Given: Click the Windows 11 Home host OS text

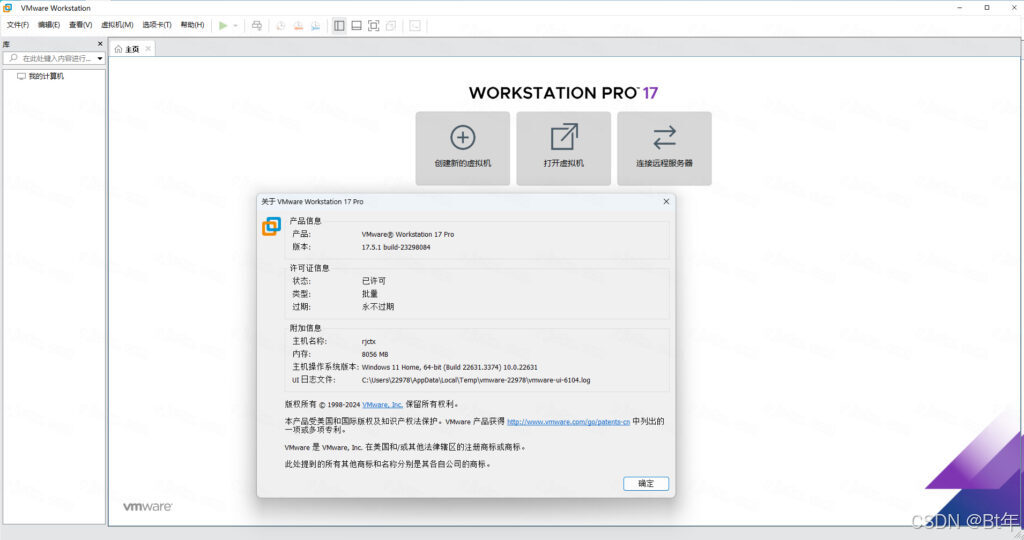Looking at the screenshot, I should 449,368.
